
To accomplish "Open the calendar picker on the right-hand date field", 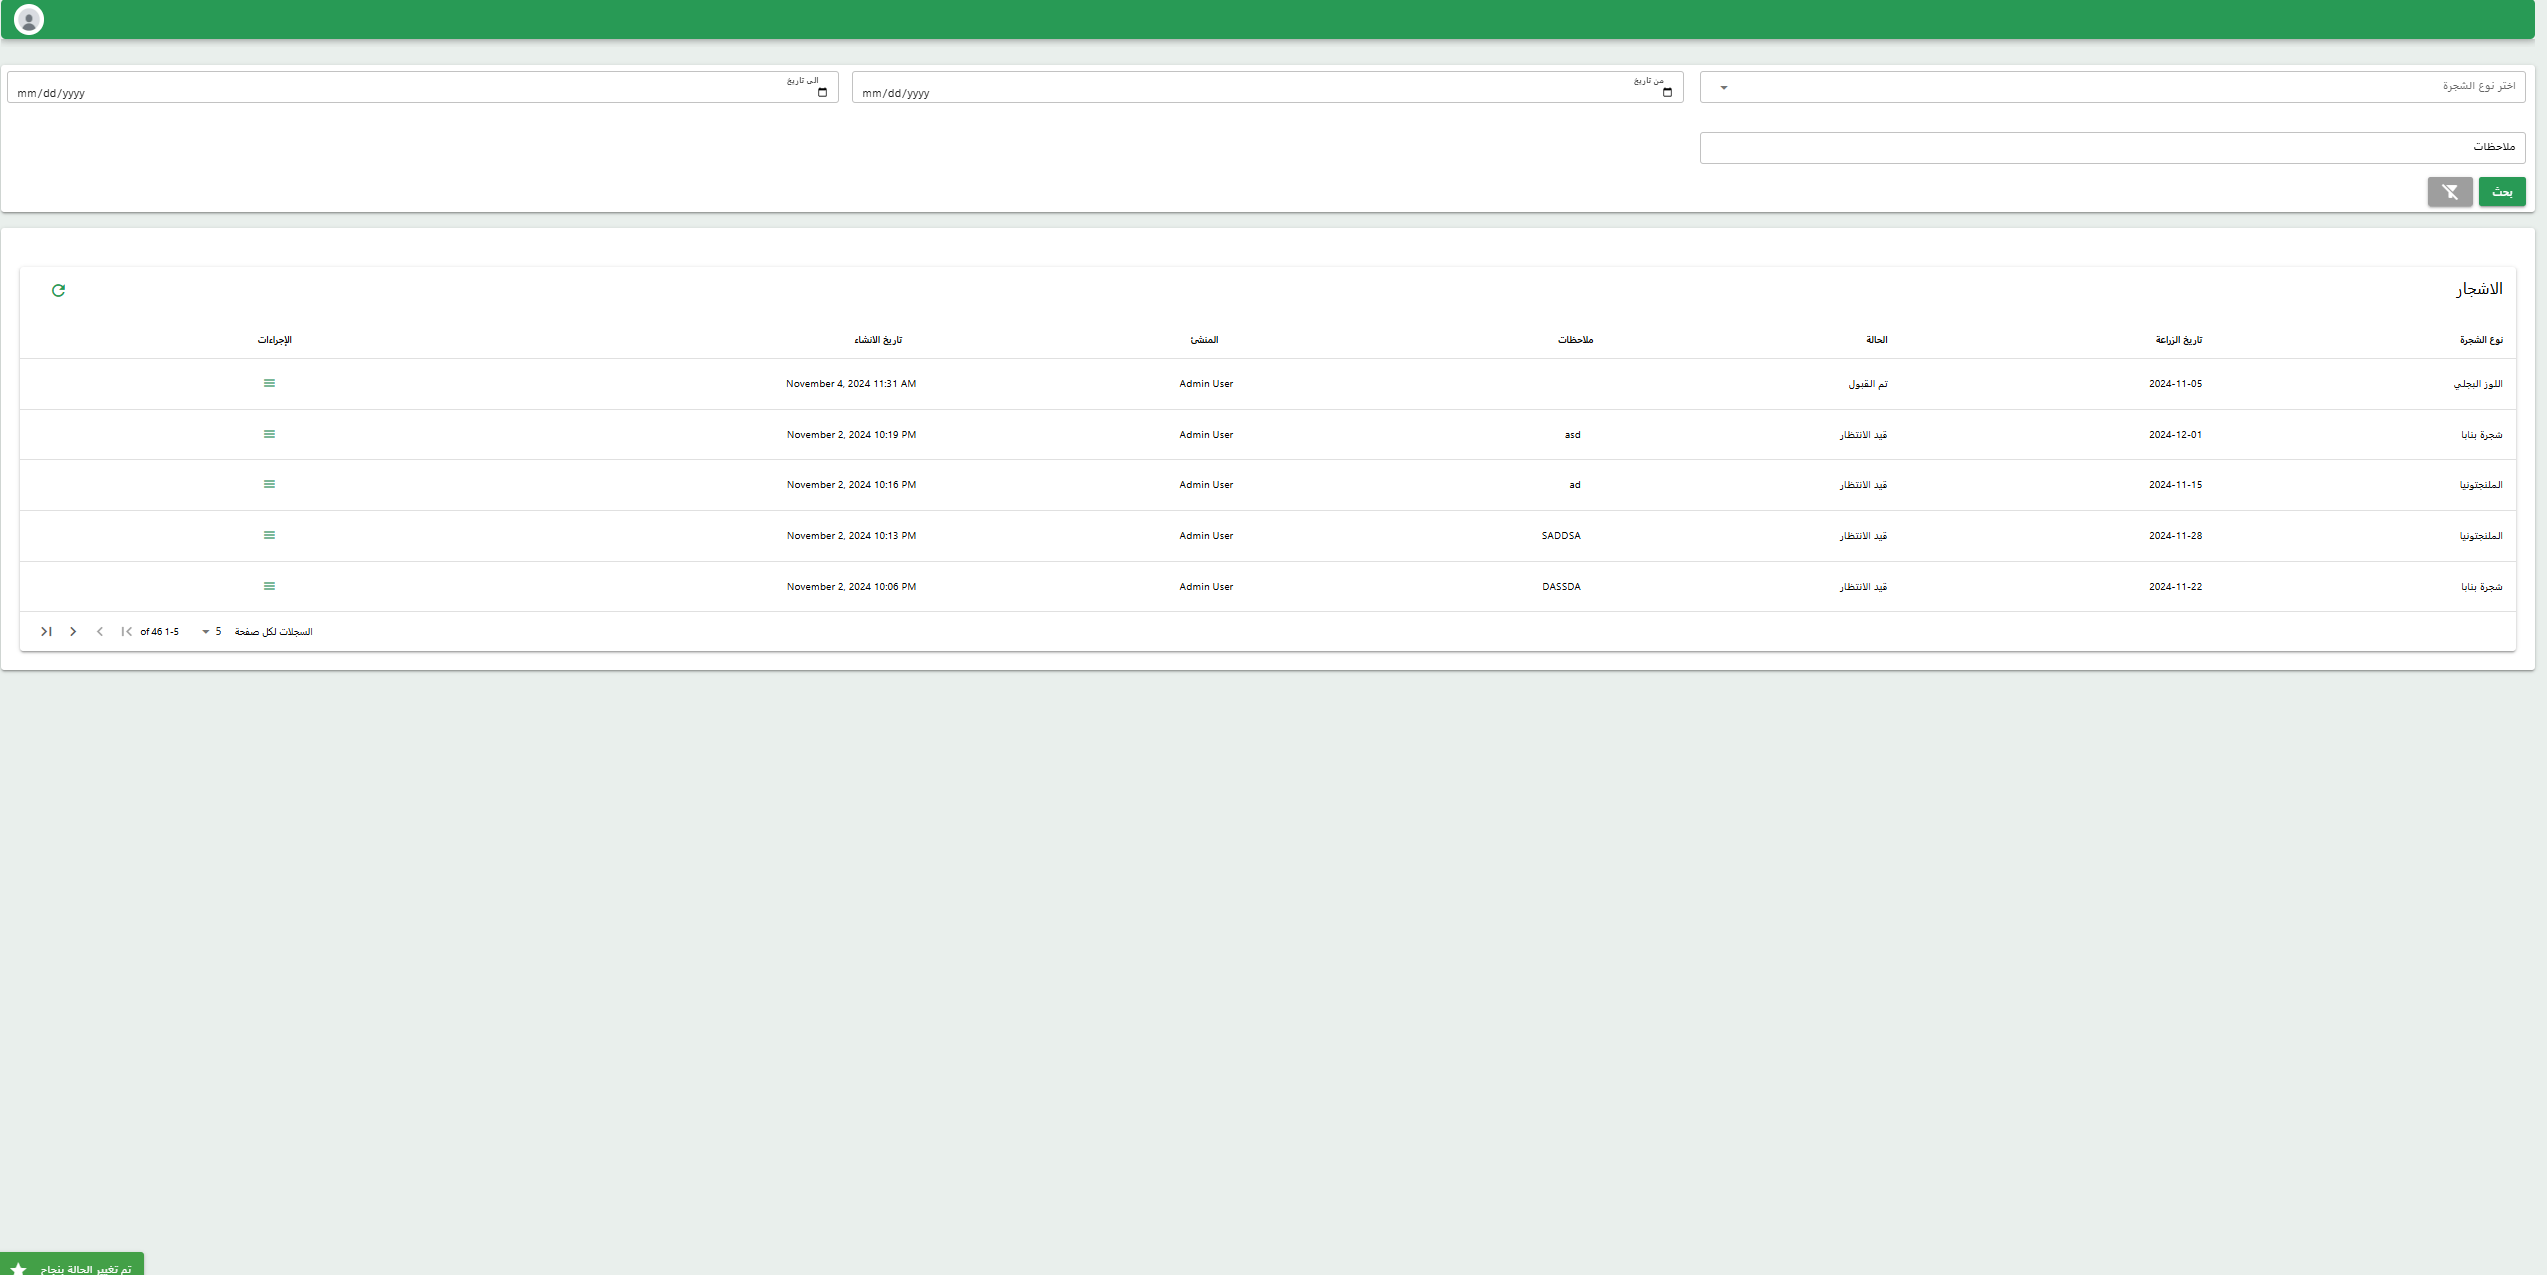I will pyautogui.click(x=1666, y=93).
